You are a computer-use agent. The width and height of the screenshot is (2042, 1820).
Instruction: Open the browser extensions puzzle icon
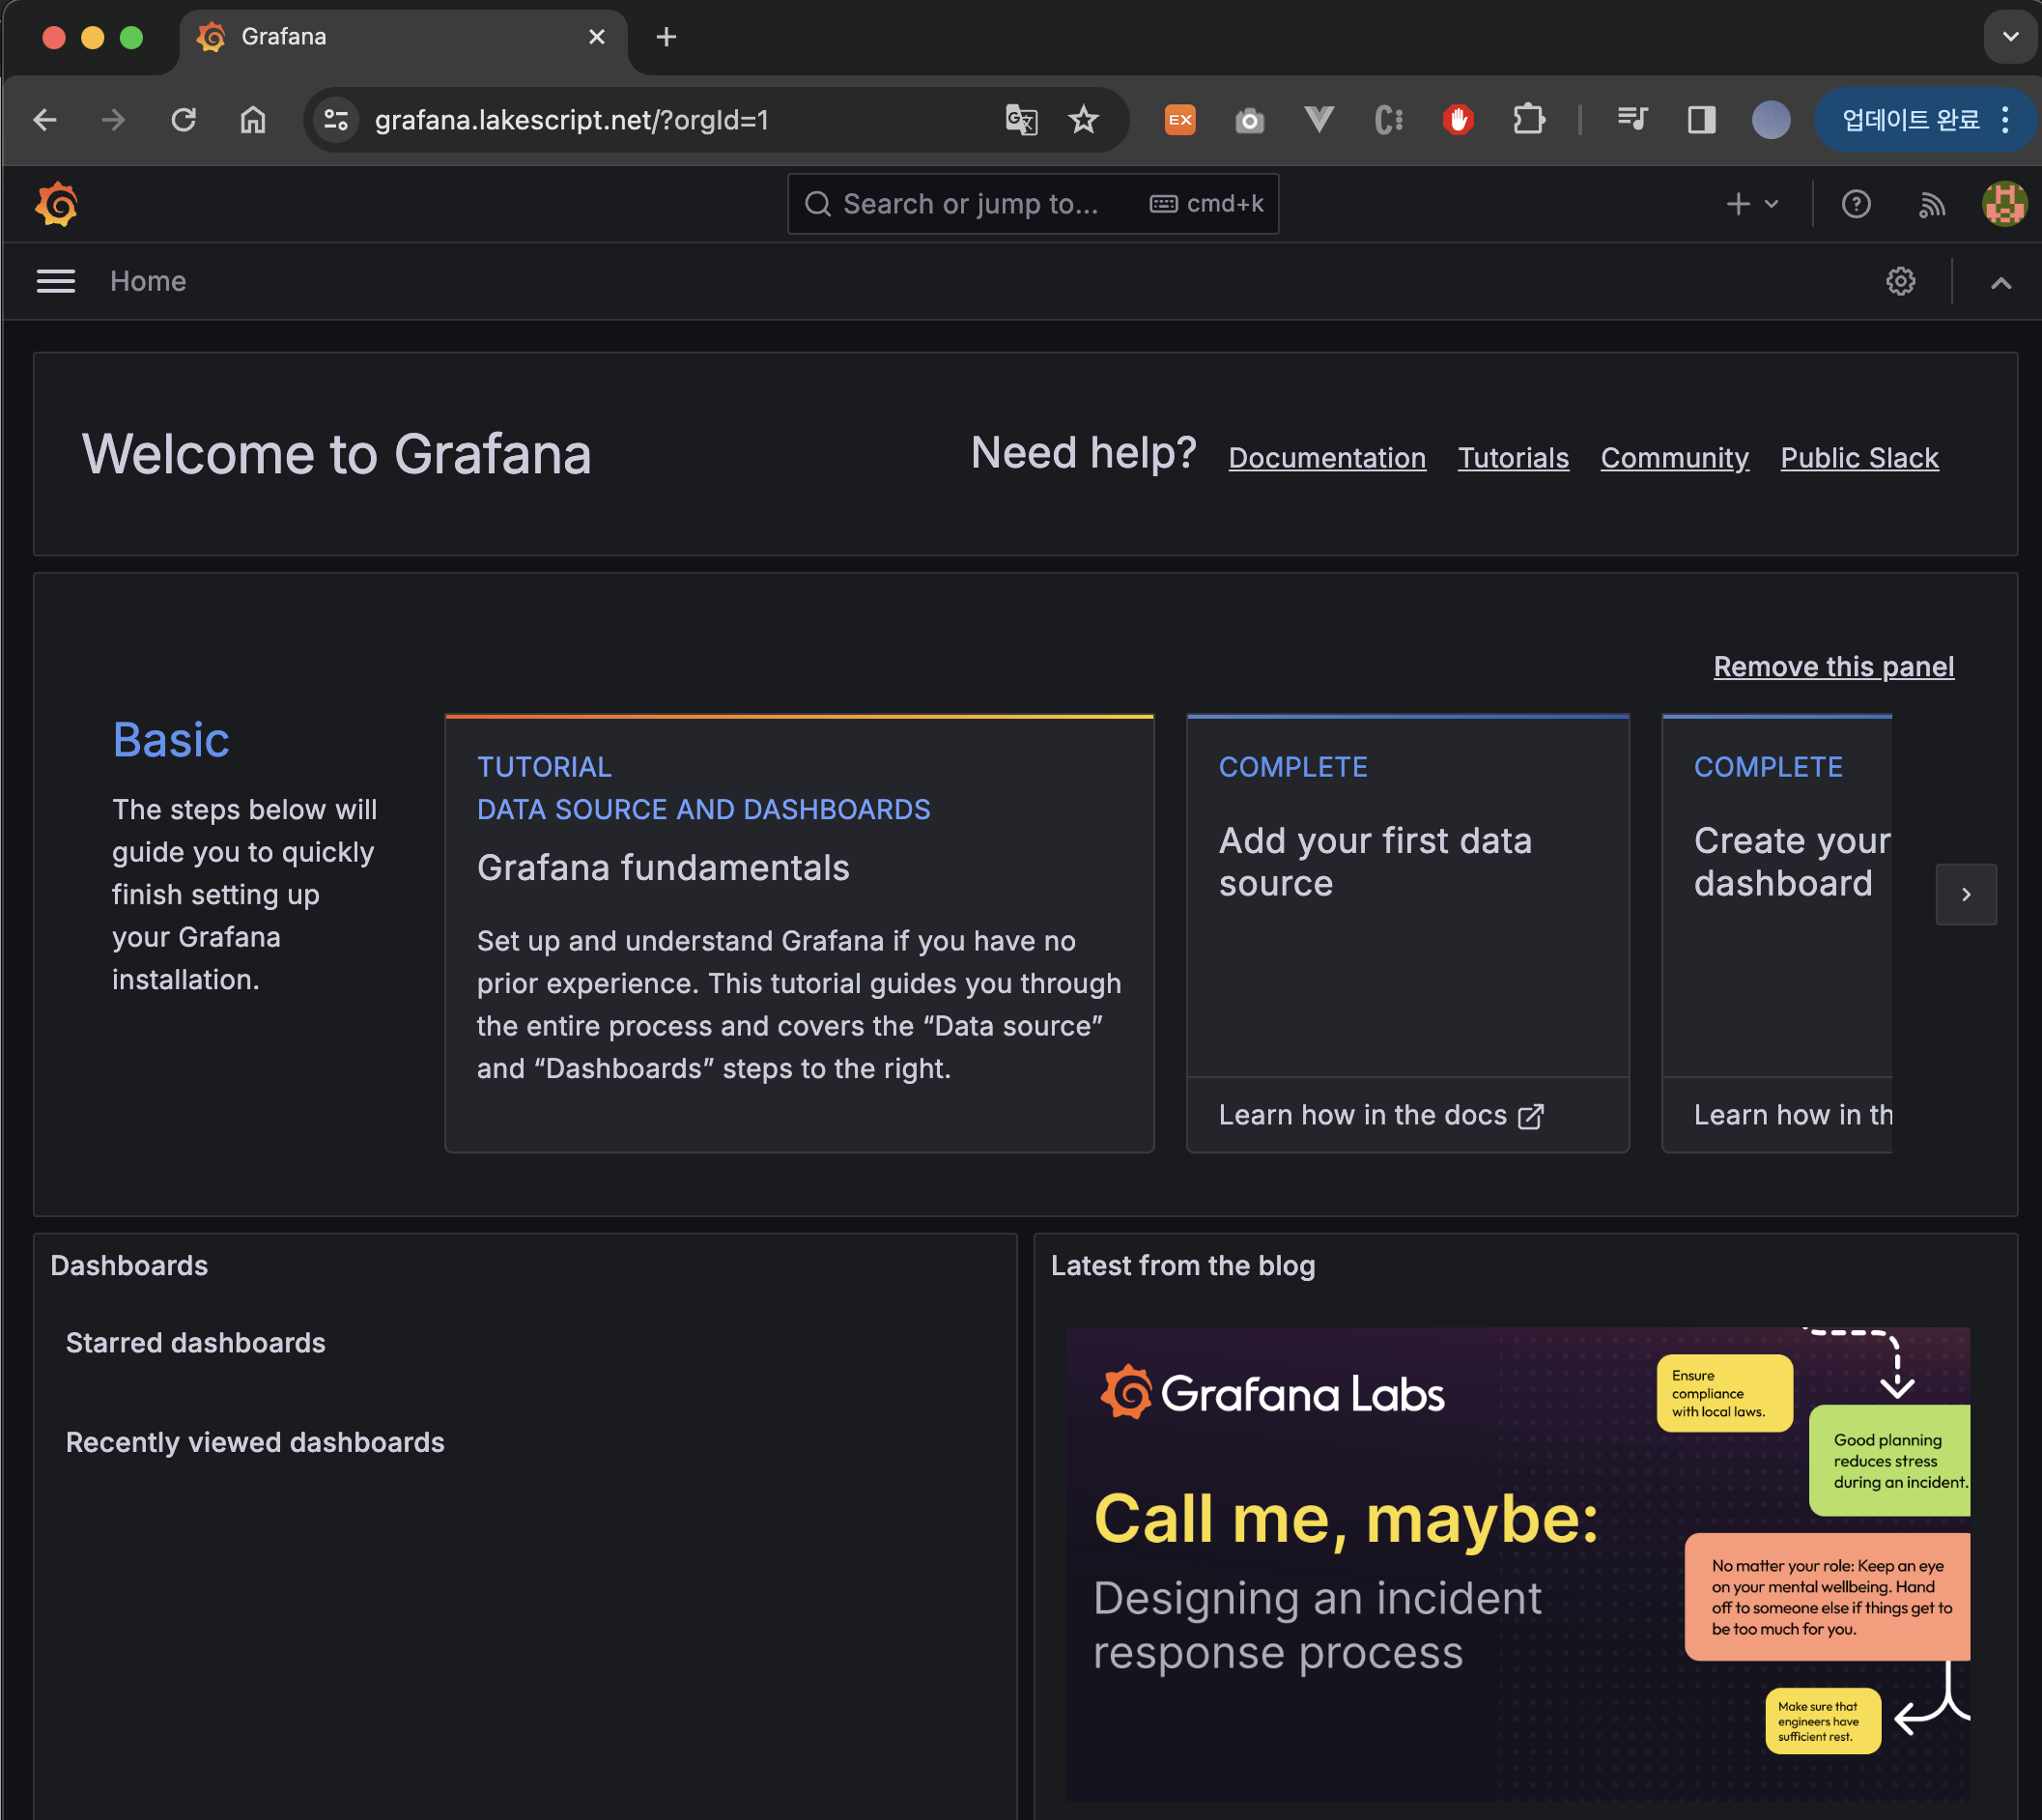pos(1528,120)
